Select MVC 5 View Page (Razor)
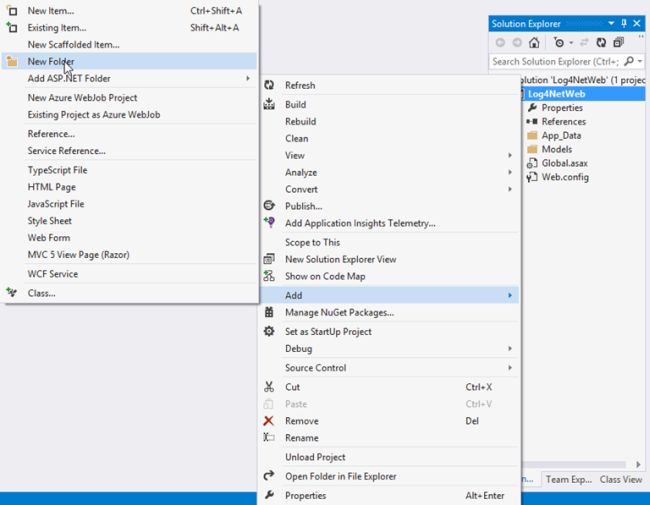The height and width of the screenshot is (505, 650). click(x=130, y=255)
